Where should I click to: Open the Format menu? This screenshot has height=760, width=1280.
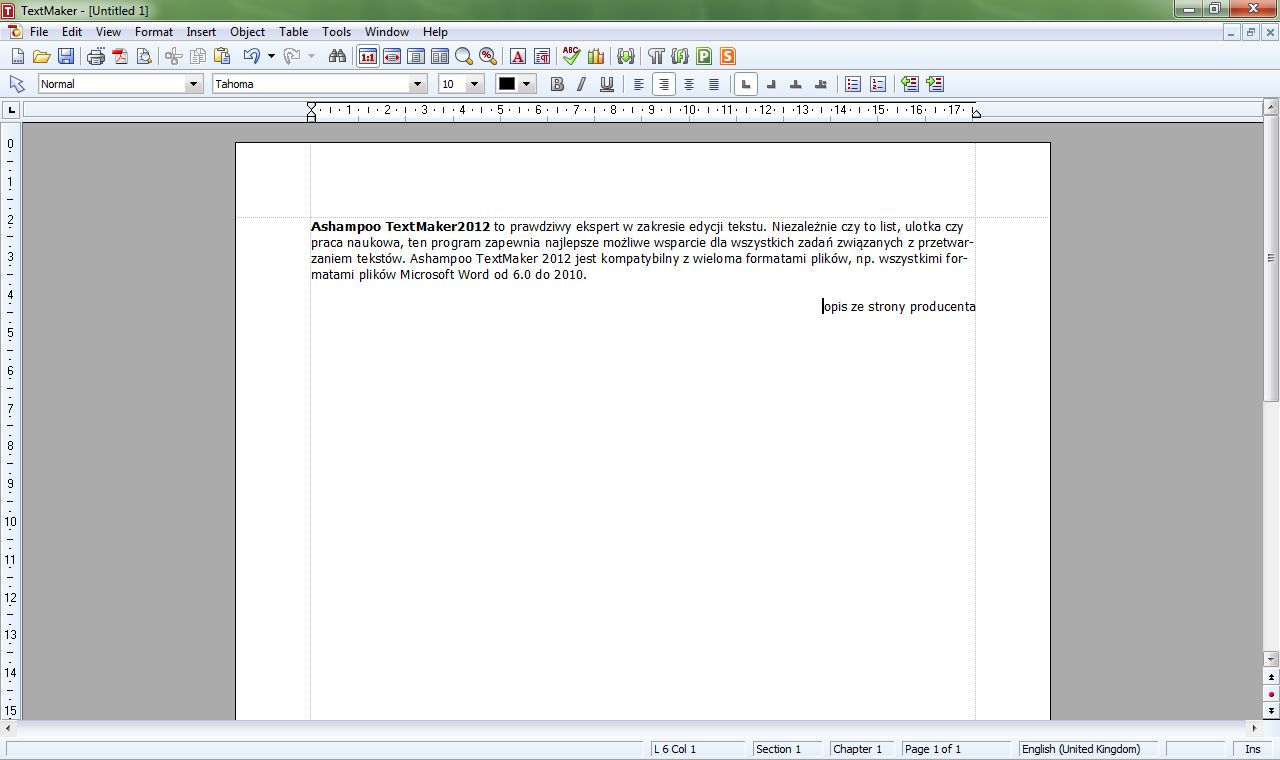click(x=154, y=32)
